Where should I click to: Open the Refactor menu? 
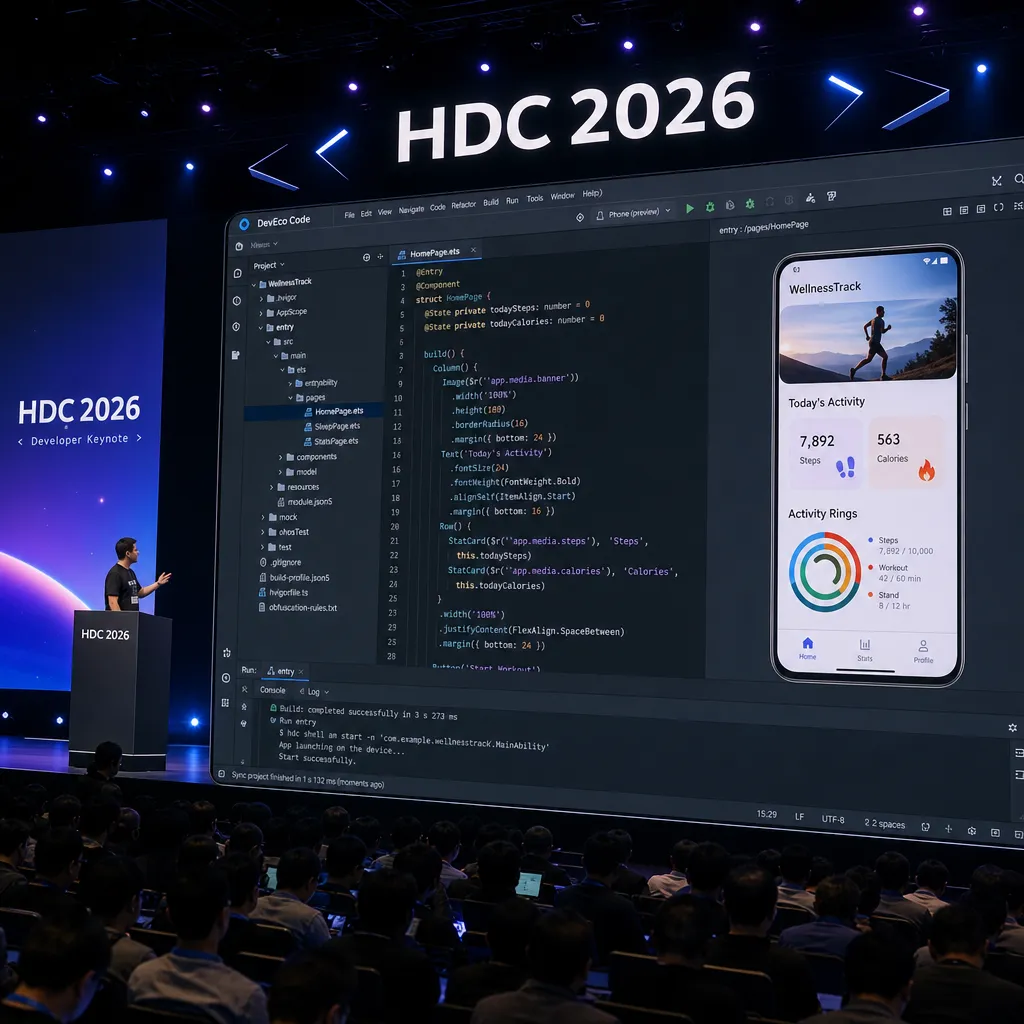point(464,205)
